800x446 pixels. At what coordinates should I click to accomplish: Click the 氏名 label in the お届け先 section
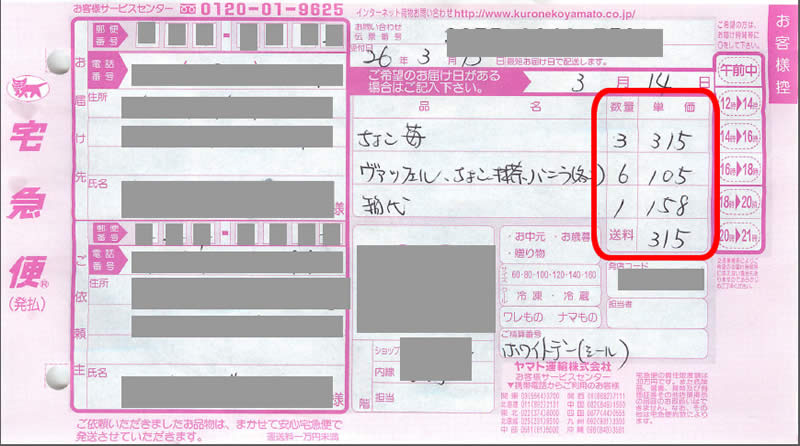(x=98, y=183)
